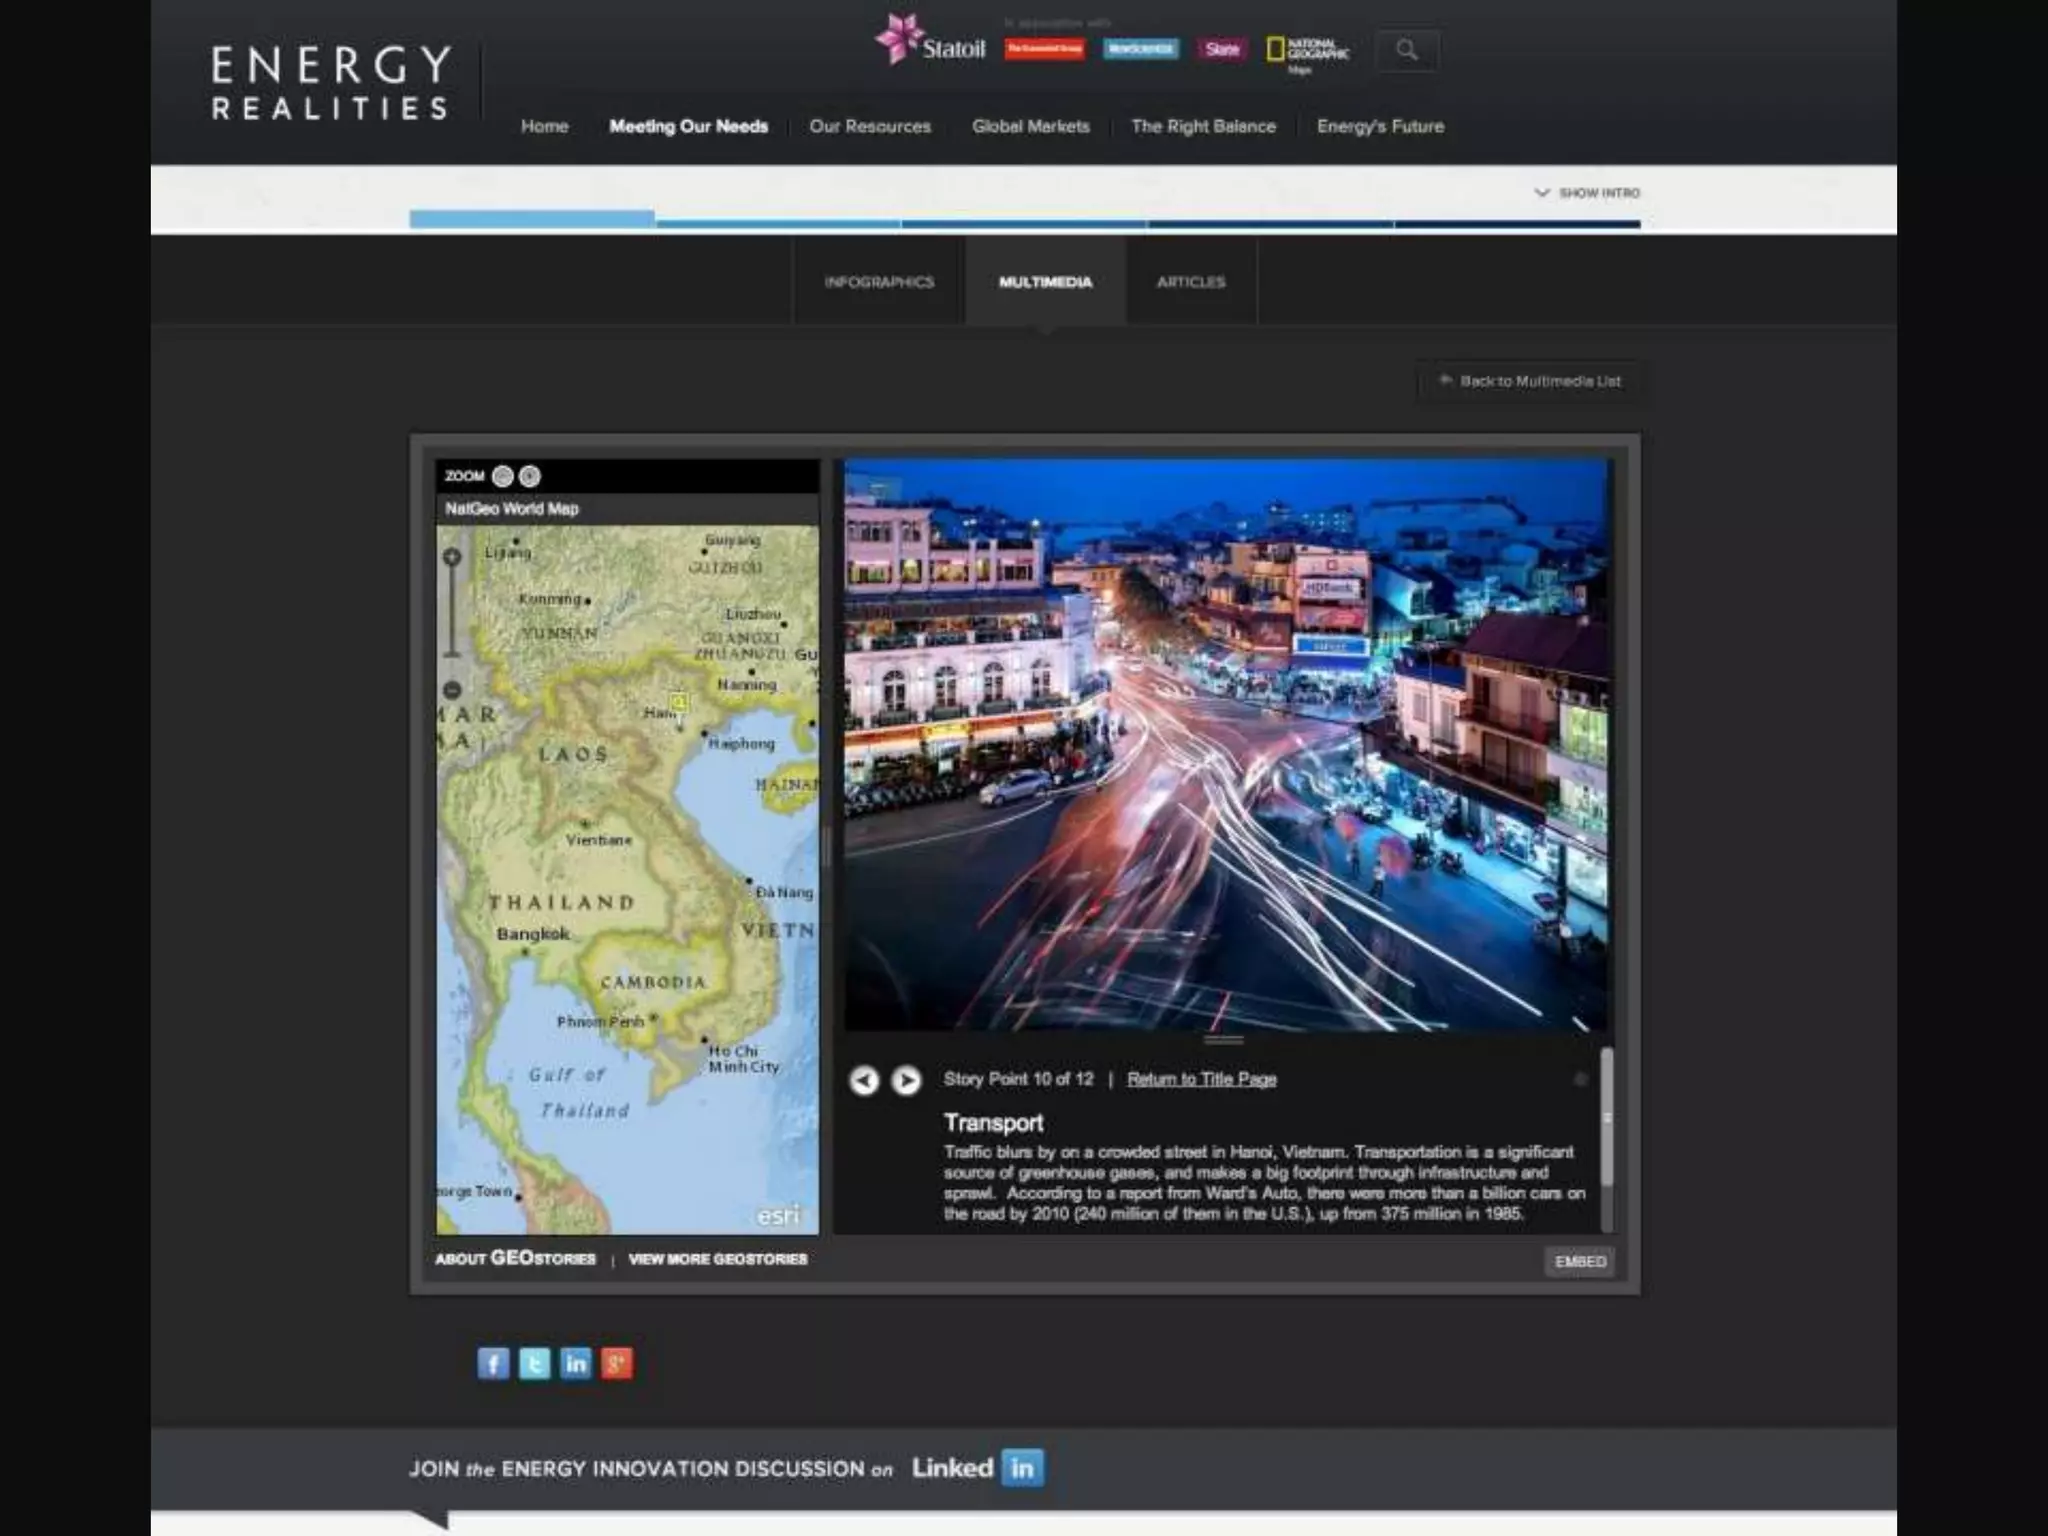Viewport: 2048px width, 1536px height.
Task: Click Back to Multimedia List button
Action: 1530,381
